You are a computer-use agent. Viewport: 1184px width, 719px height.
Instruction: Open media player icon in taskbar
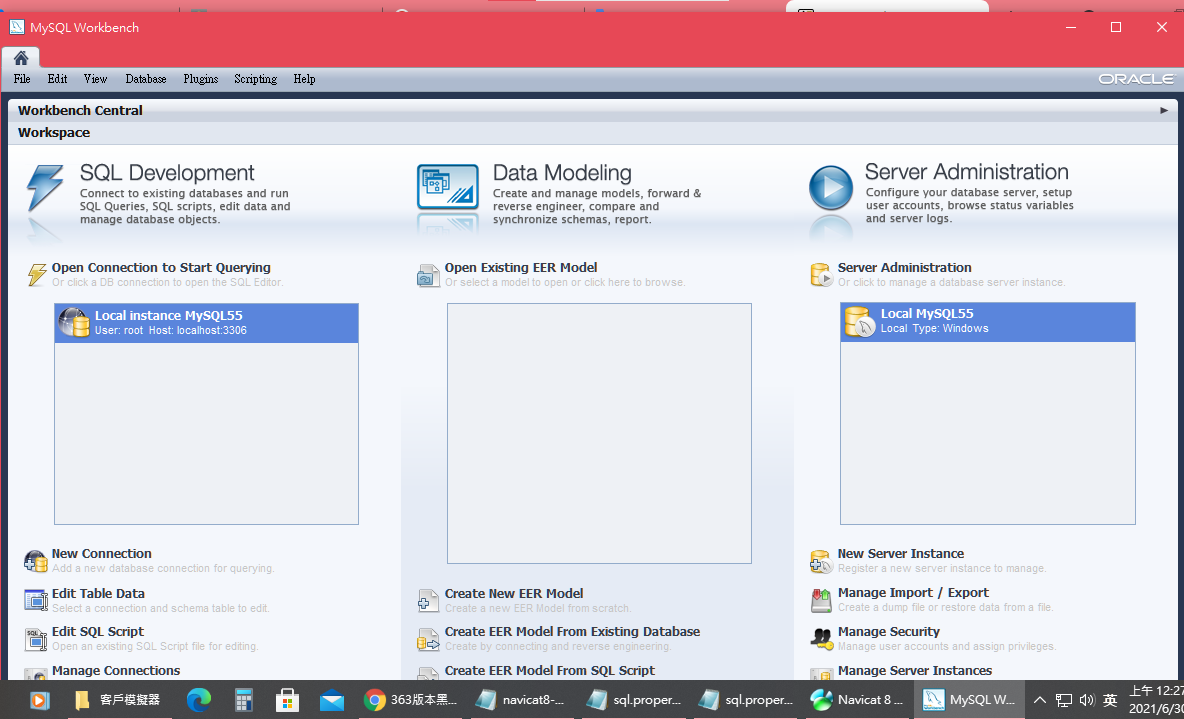(39, 700)
